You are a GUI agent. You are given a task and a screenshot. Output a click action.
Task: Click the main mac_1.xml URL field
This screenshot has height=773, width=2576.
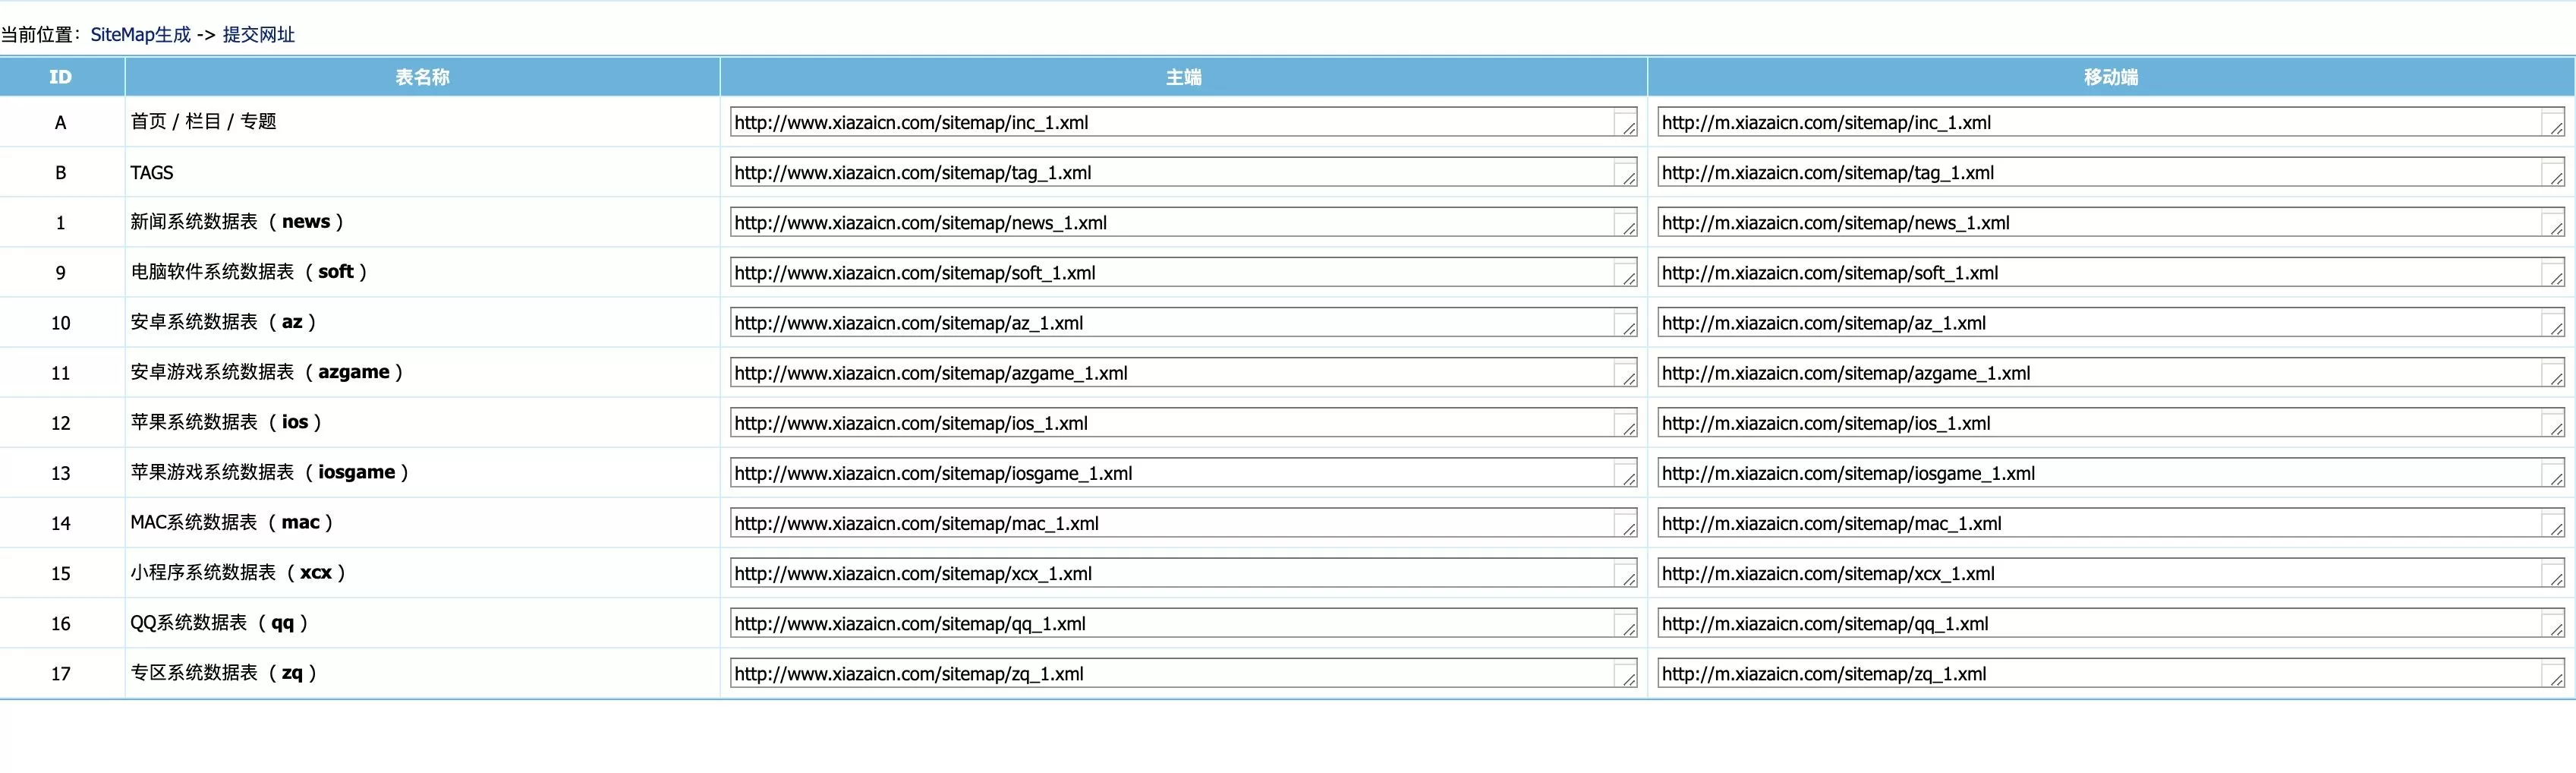click(1183, 522)
